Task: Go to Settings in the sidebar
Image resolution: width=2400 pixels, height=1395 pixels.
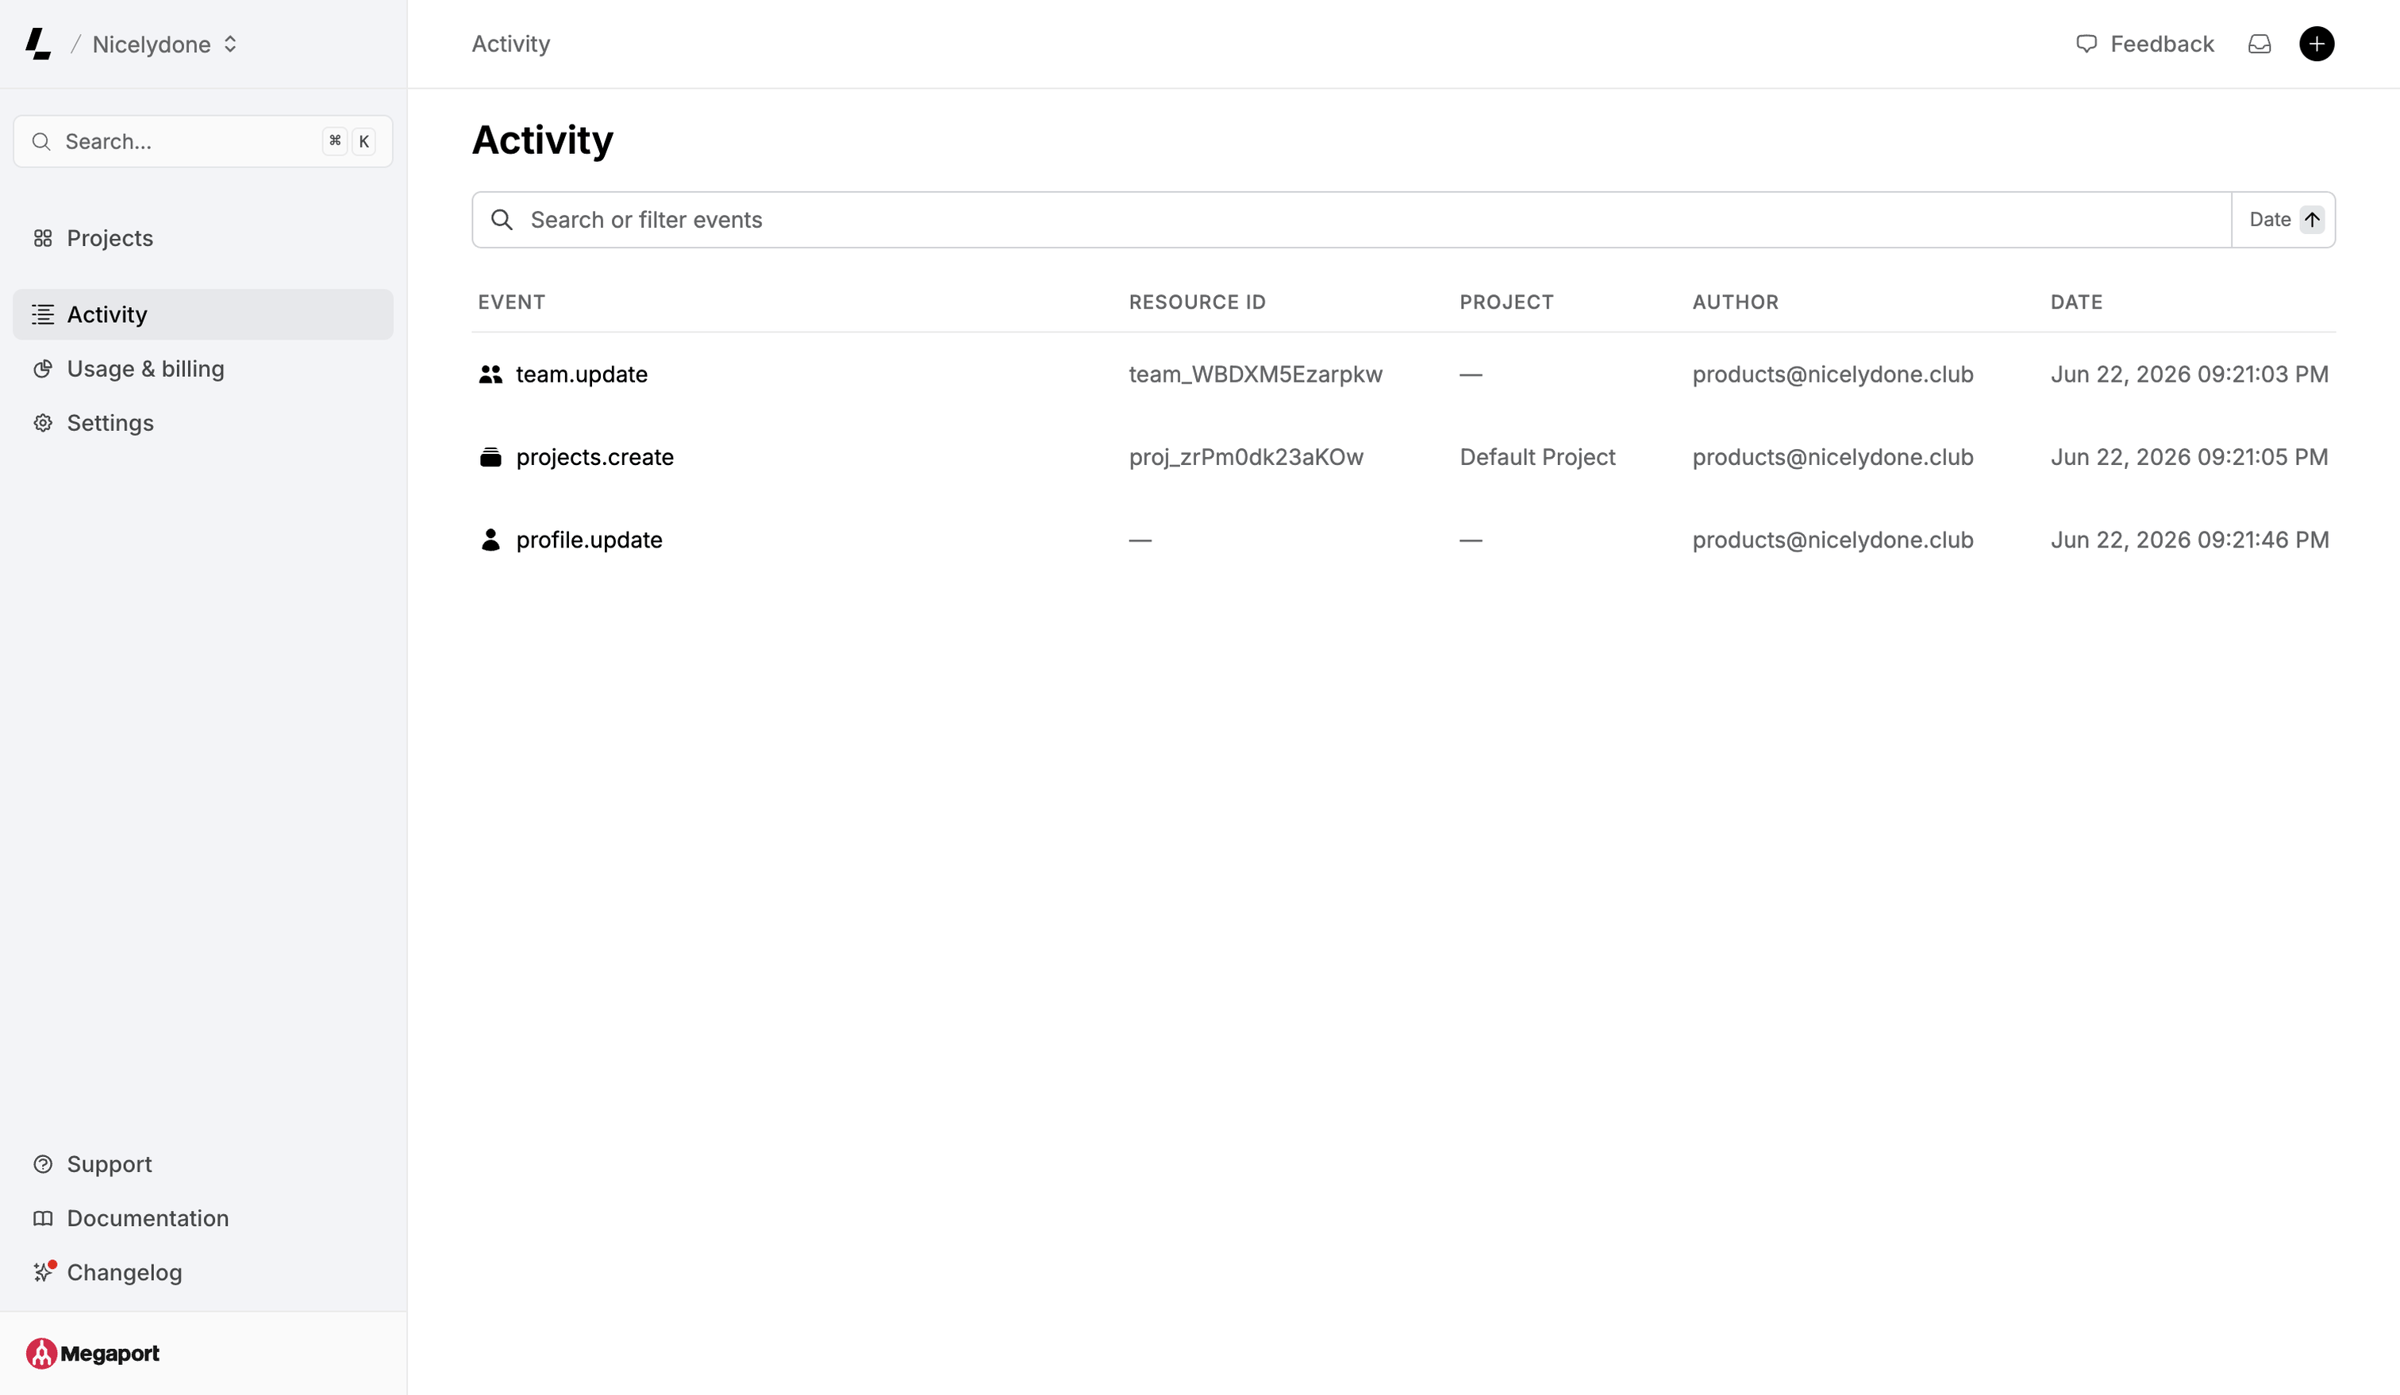Action: point(203,423)
